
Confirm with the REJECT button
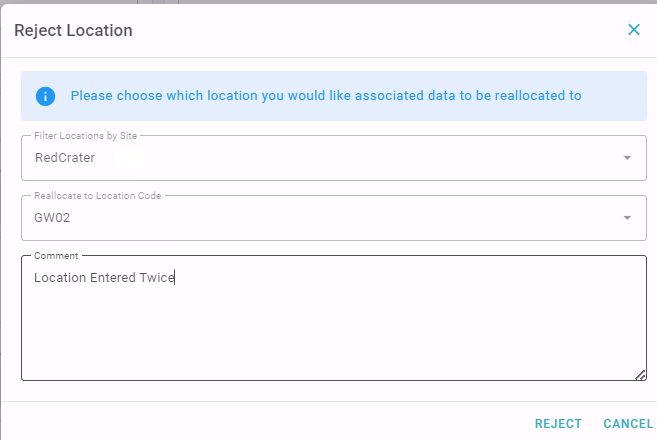[x=558, y=424]
